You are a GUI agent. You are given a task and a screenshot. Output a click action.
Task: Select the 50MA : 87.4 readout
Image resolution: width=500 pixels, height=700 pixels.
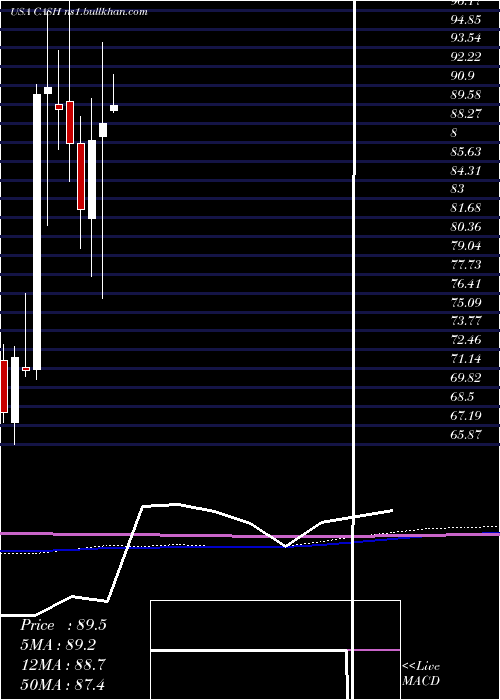pyautogui.click(x=63, y=684)
